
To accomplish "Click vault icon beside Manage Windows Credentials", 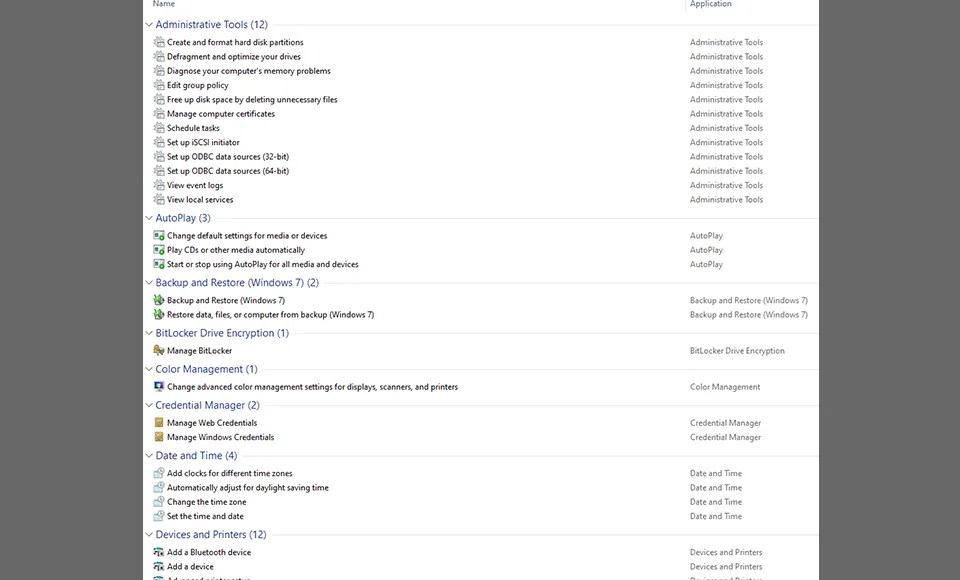I will [x=159, y=437].
